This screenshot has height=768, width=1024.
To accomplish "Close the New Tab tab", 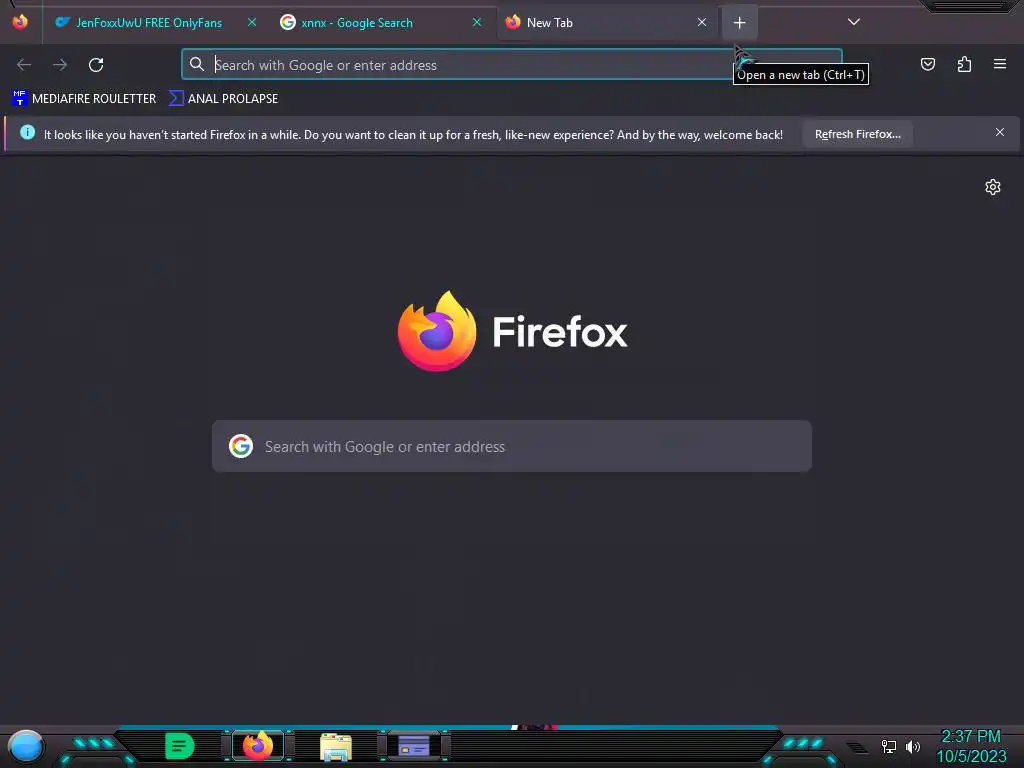I will click(x=702, y=22).
